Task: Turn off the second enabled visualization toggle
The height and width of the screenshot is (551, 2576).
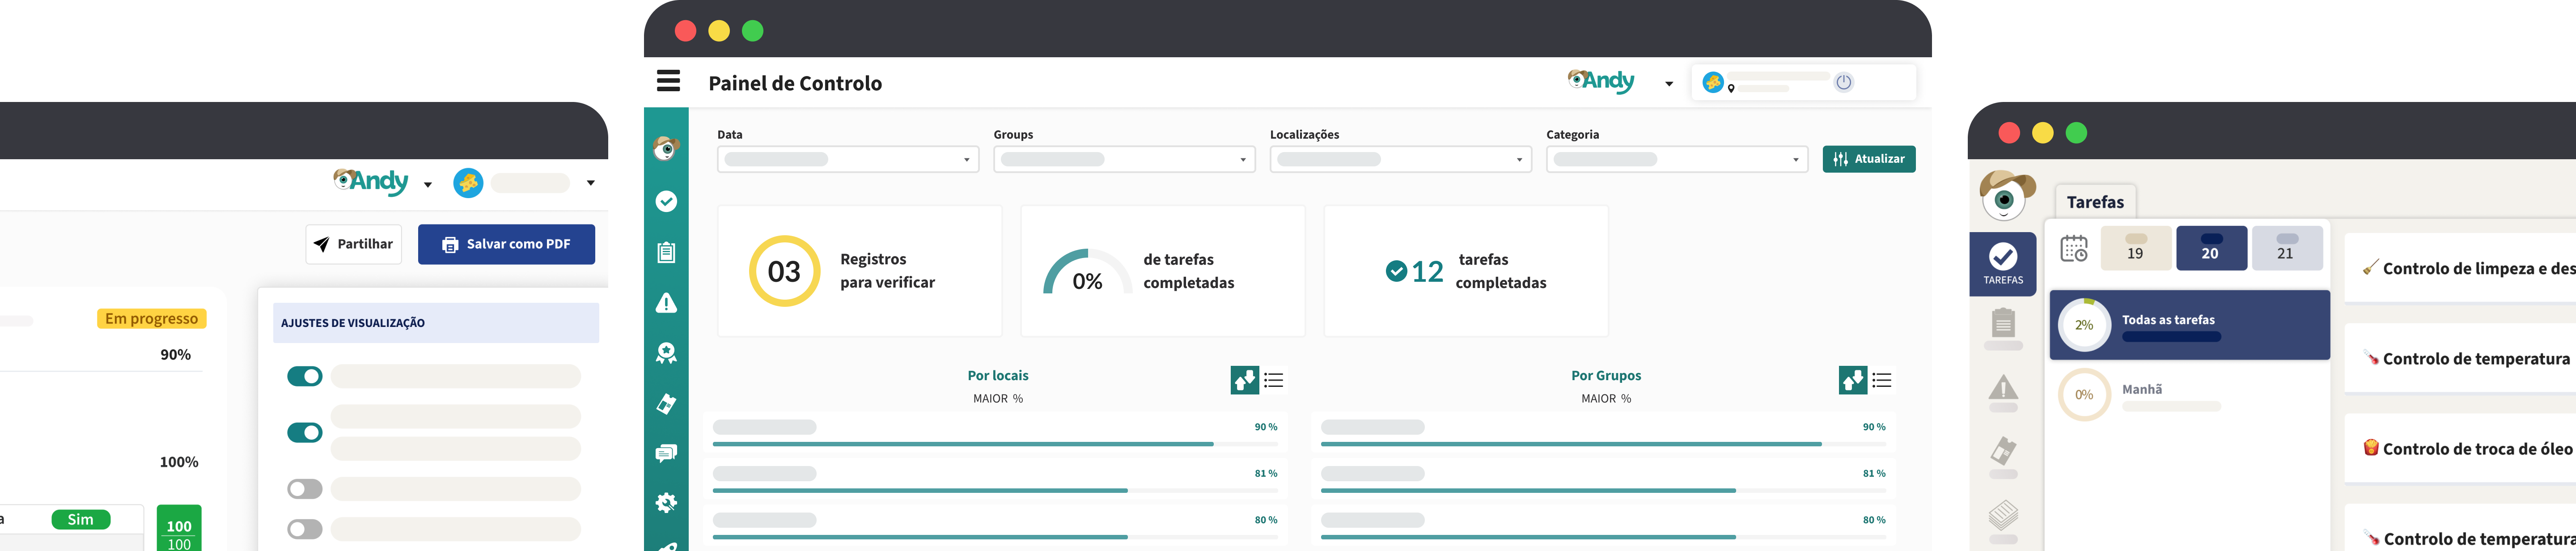Action: coord(305,432)
